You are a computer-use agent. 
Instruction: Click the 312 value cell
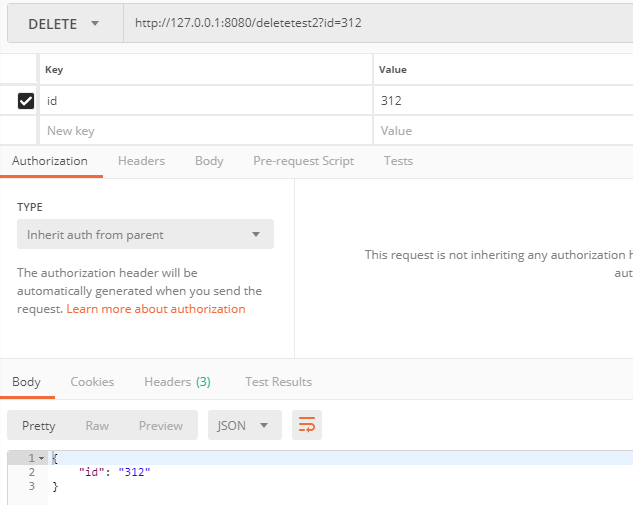coord(503,101)
